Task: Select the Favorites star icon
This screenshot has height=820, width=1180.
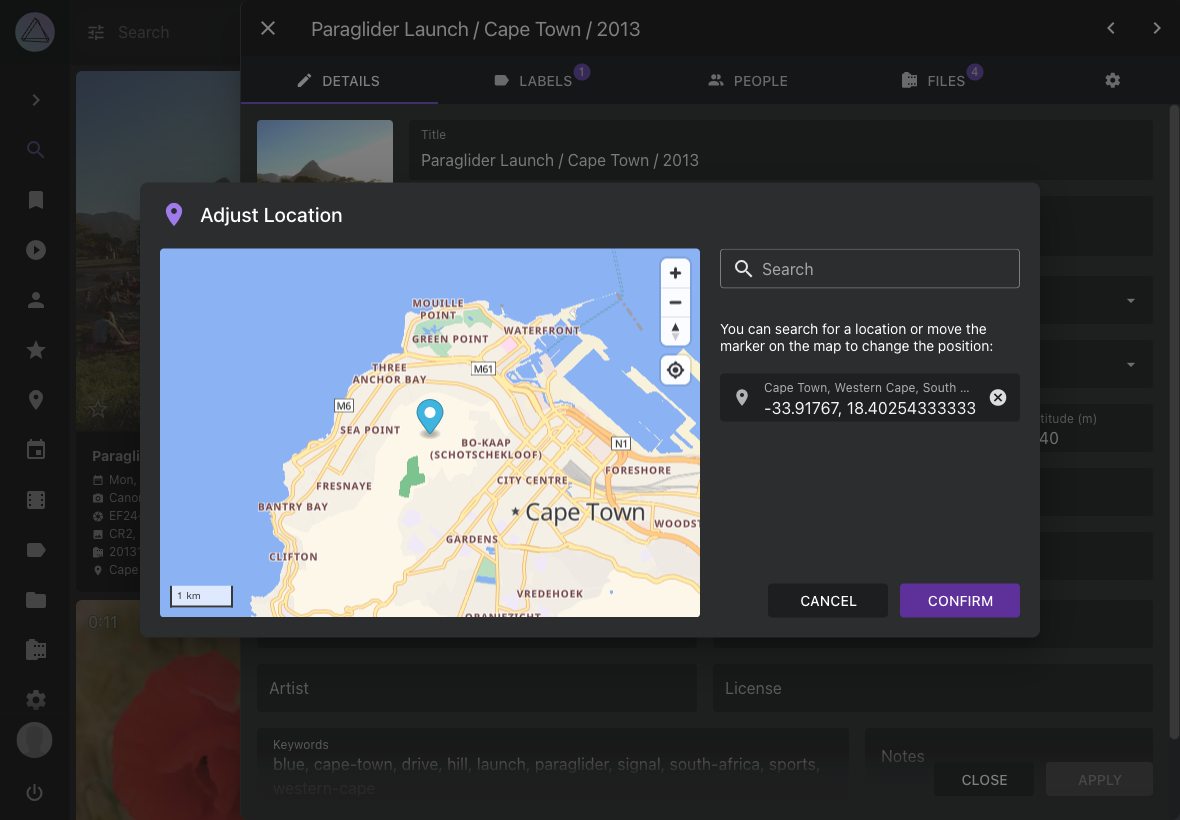Action: click(x=35, y=349)
